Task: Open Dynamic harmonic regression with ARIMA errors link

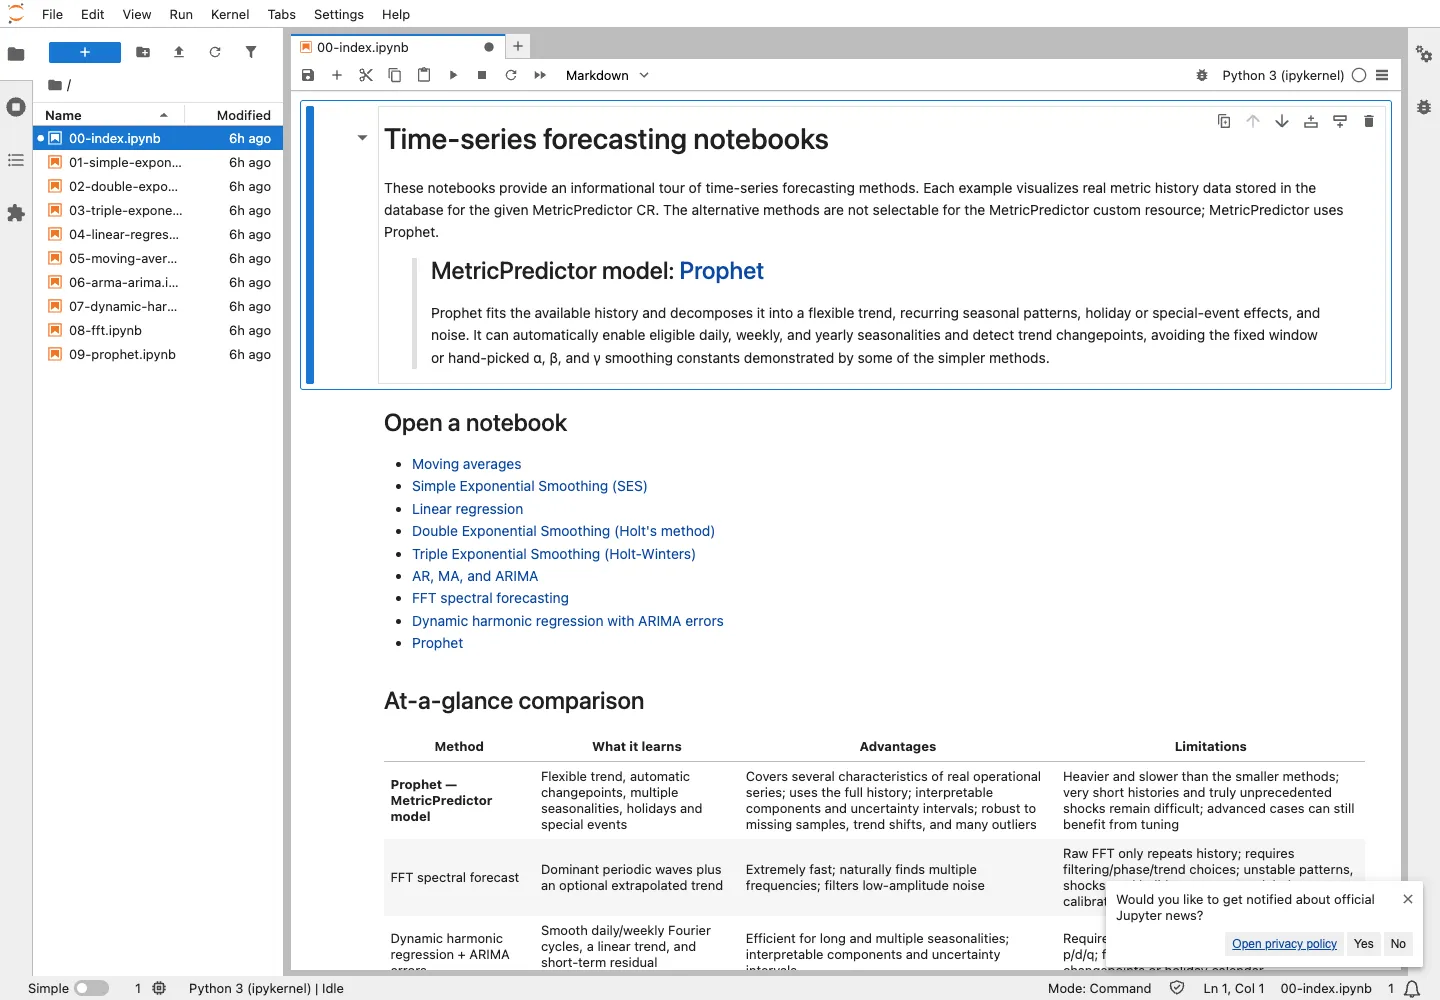Action: 567,621
